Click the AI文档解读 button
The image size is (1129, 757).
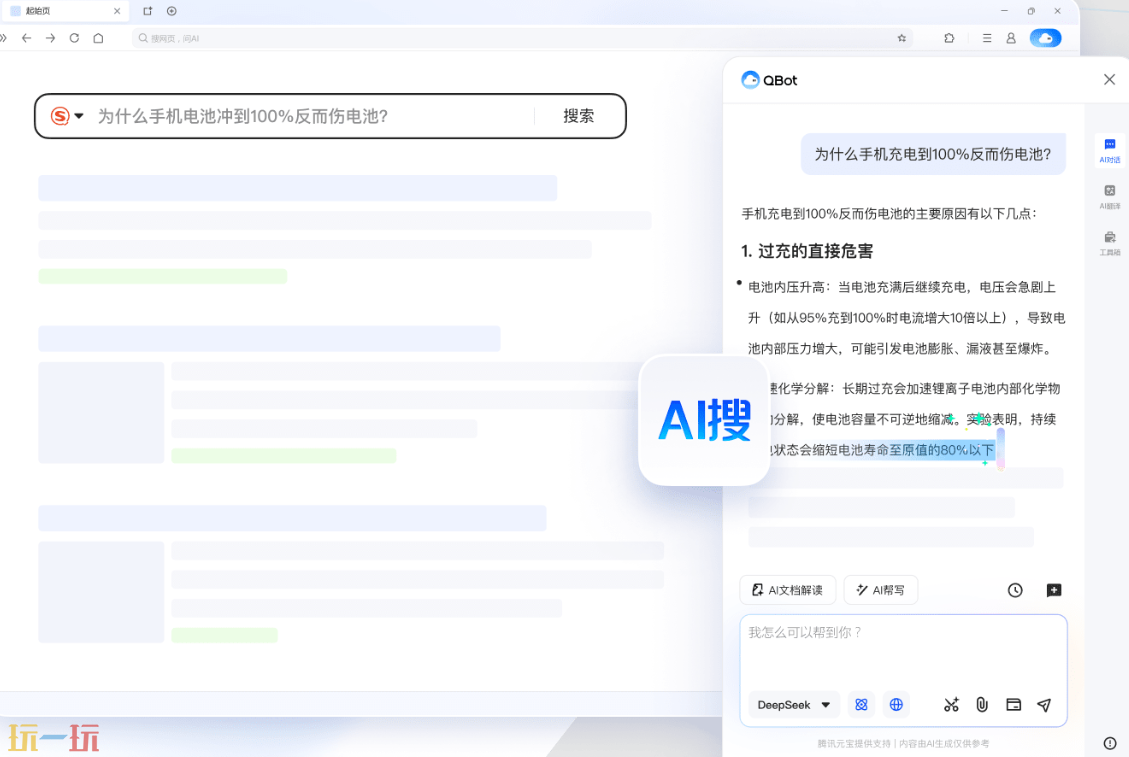[x=787, y=590]
